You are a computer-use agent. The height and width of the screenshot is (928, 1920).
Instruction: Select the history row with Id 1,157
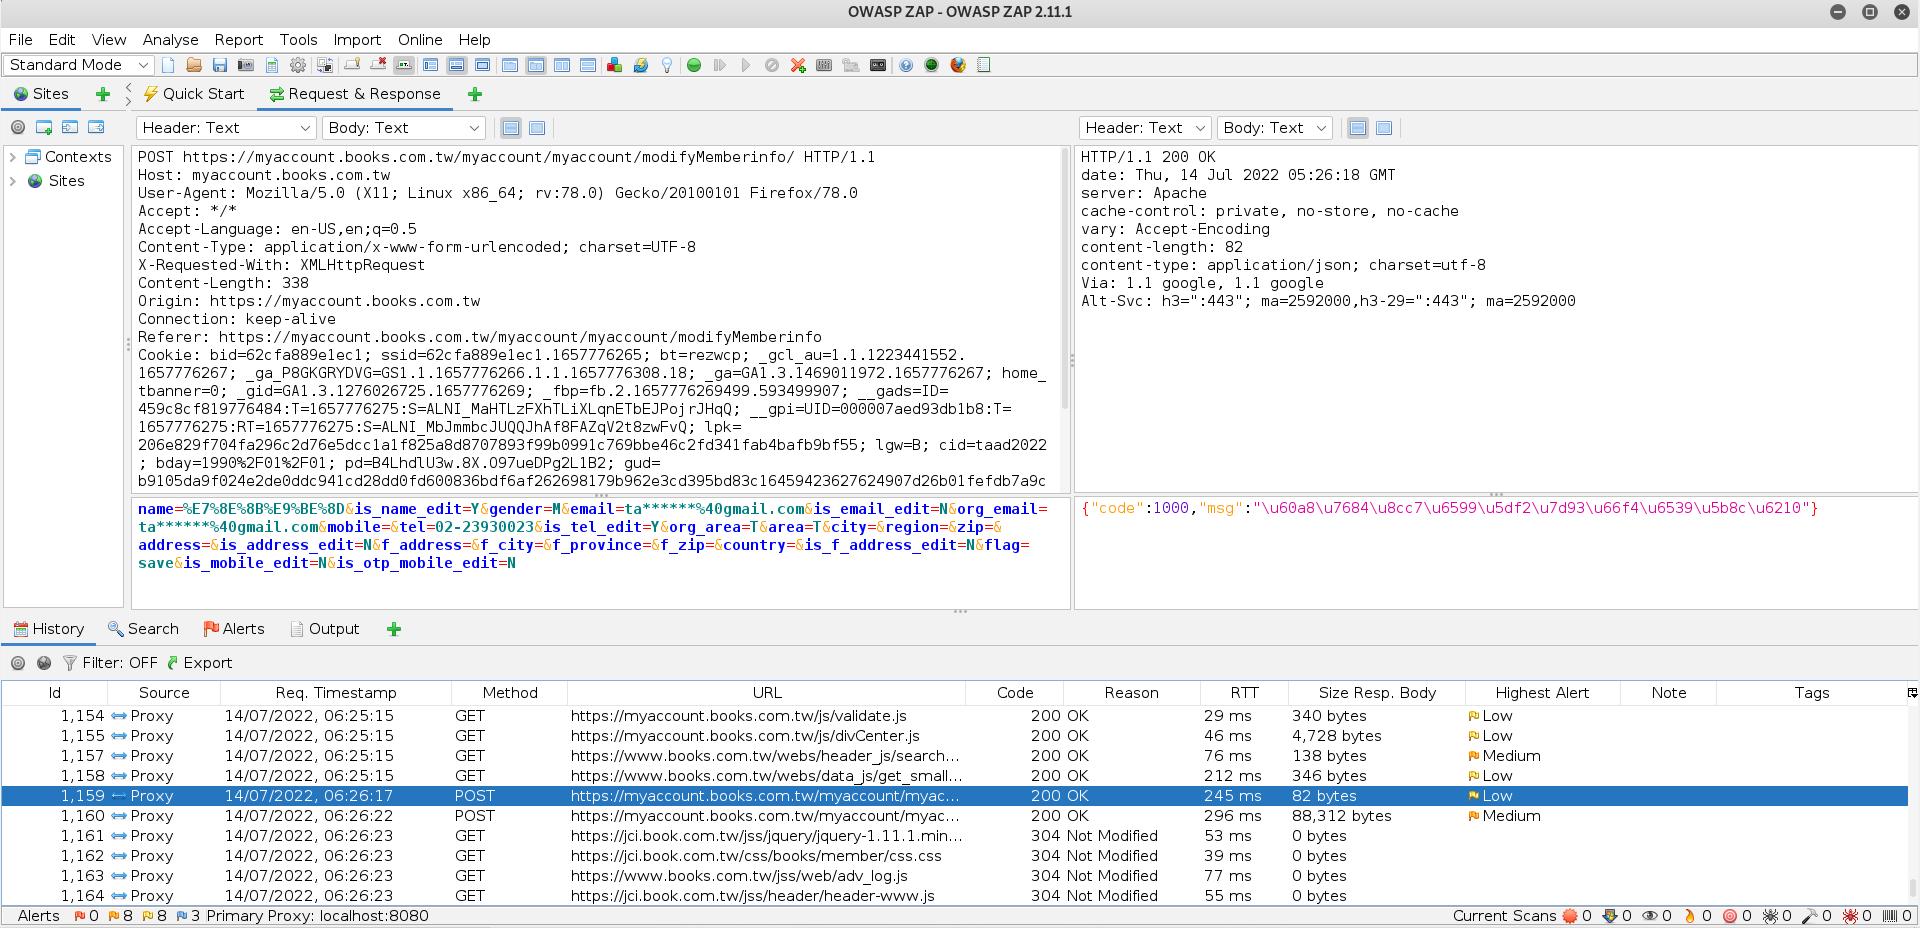955,756
